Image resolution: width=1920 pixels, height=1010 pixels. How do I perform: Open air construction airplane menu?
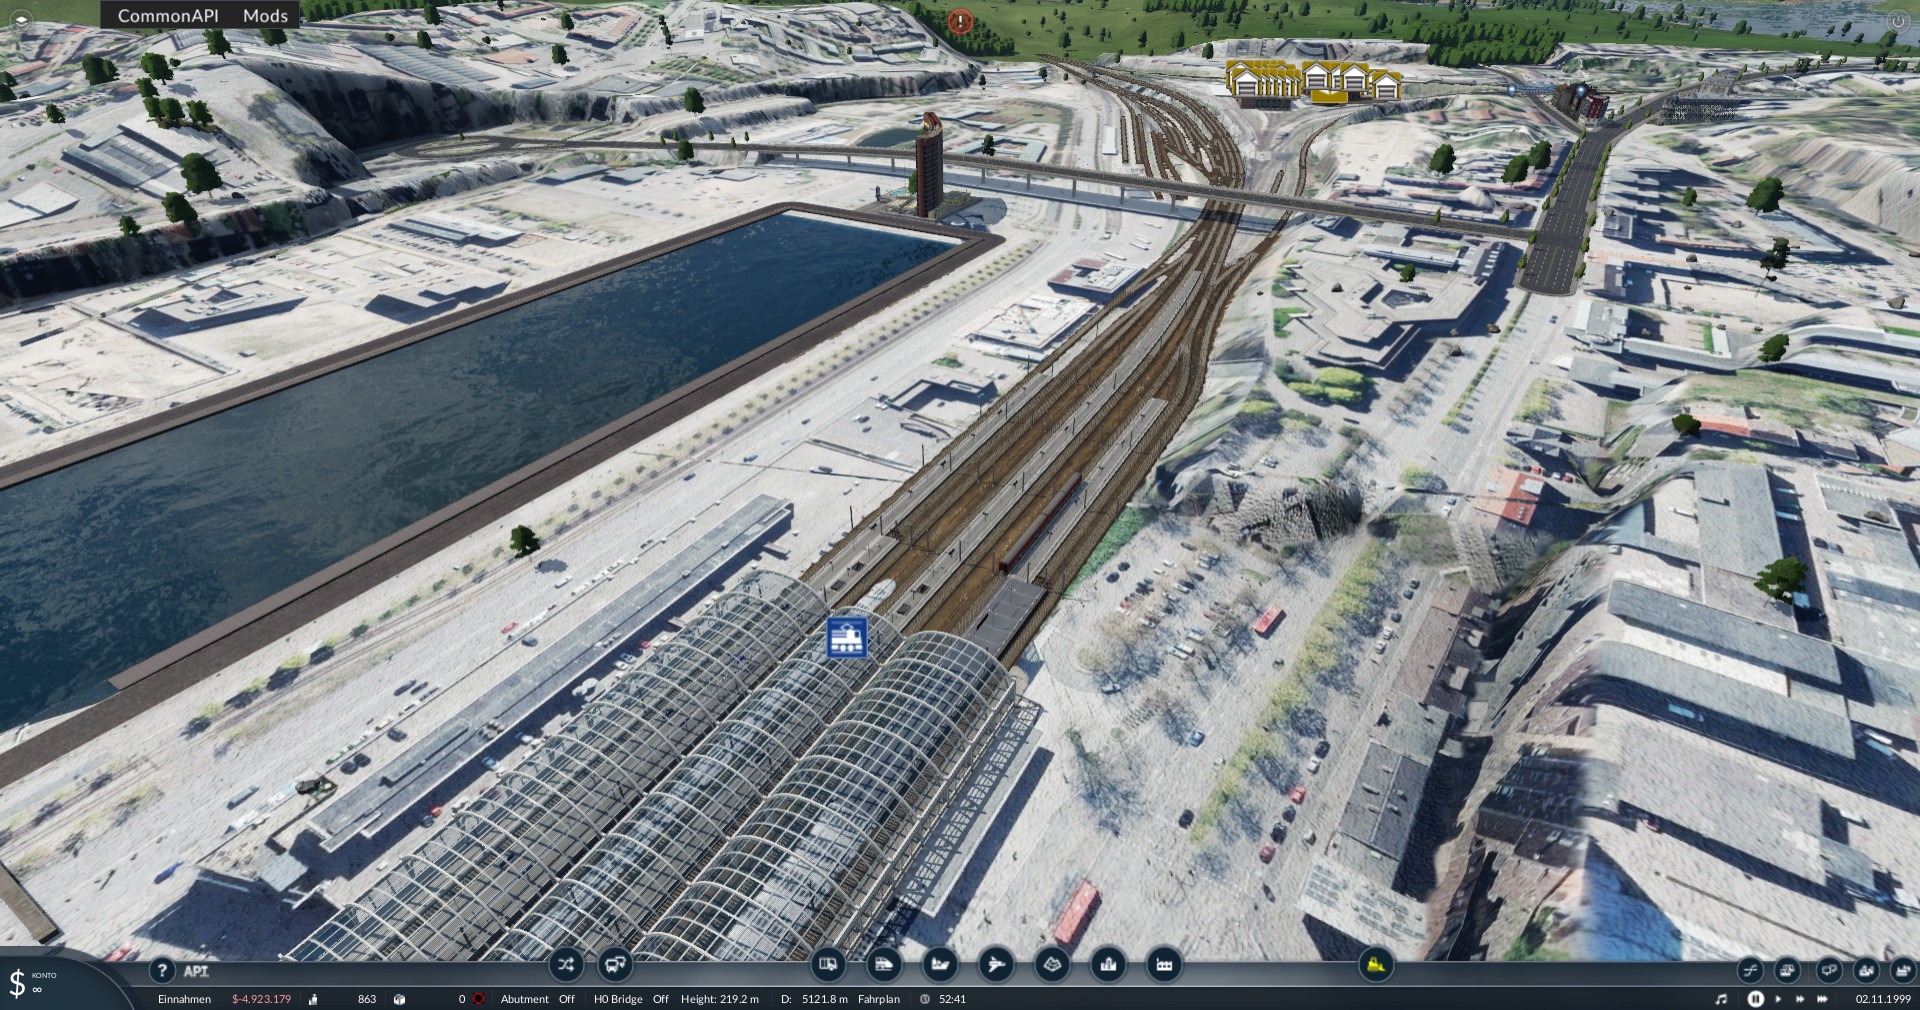click(x=996, y=965)
